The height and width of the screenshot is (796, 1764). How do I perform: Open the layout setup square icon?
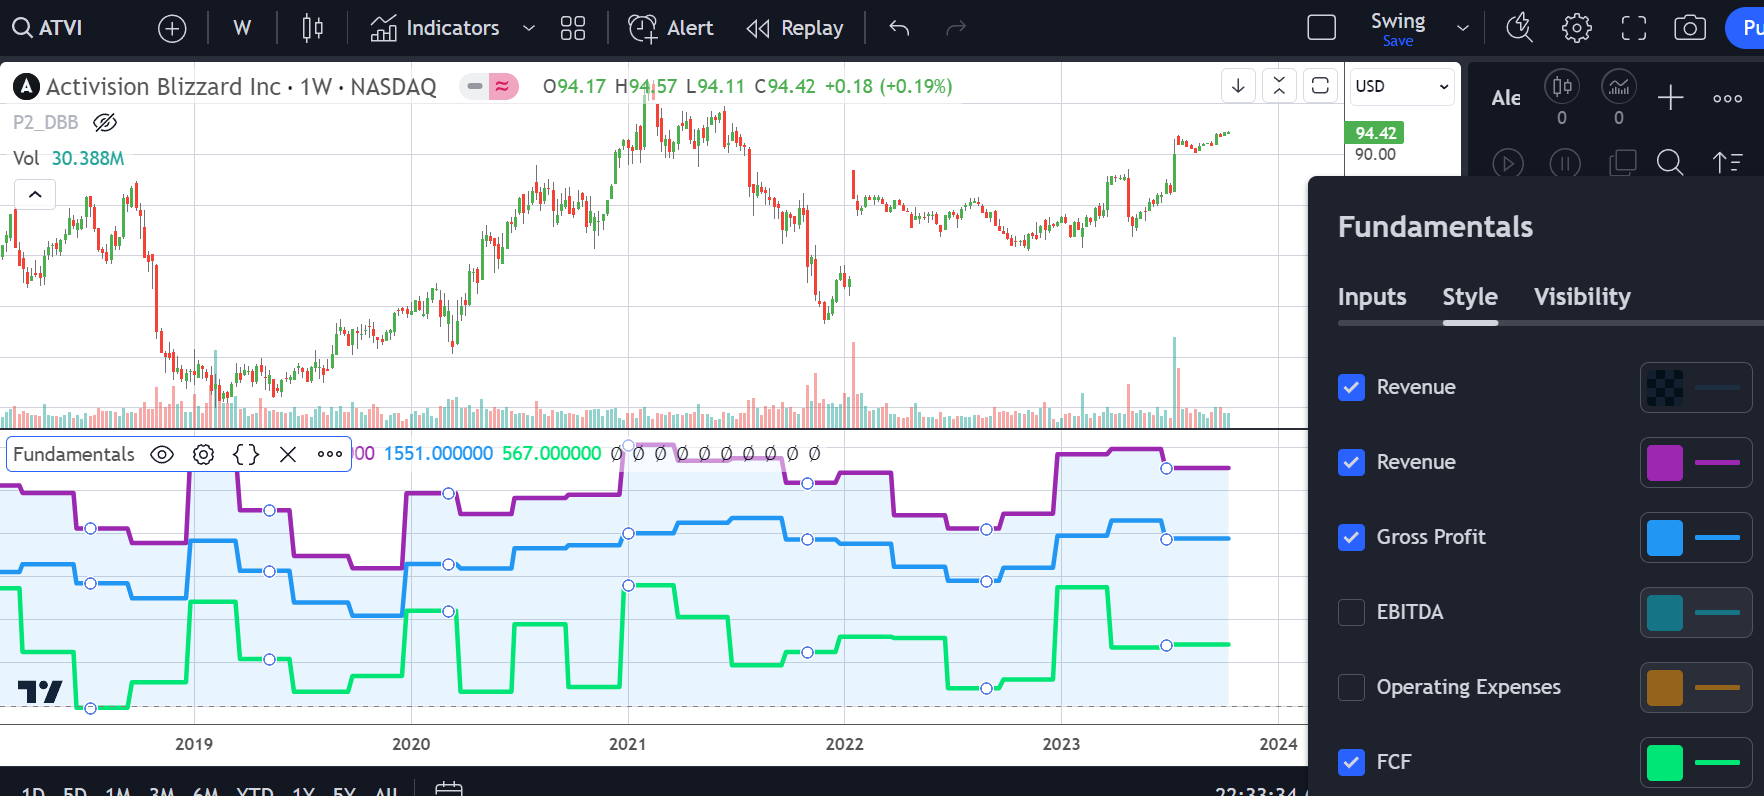pyautogui.click(x=1322, y=28)
